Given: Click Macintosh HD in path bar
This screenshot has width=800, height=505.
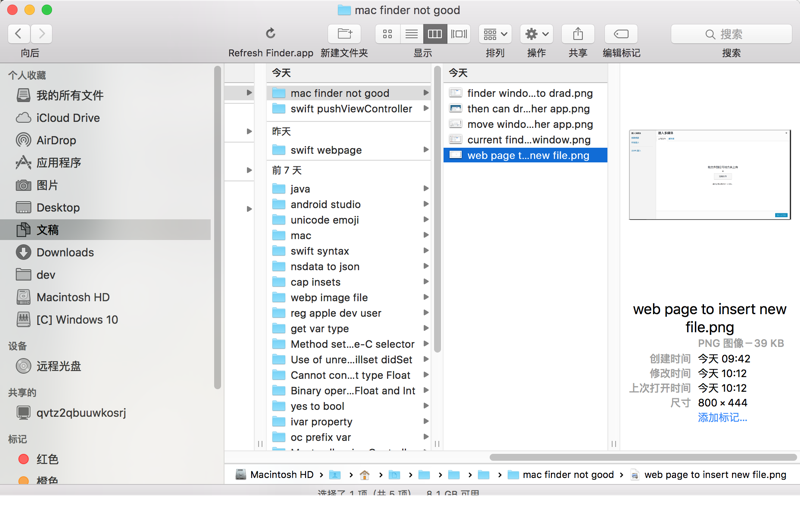Looking at the screenshot, I should click(275, 474).
